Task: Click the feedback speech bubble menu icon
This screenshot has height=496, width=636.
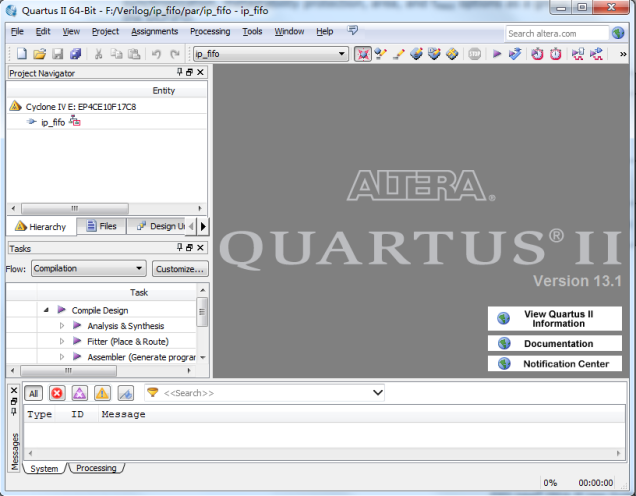Action: (x=352, y=30)
